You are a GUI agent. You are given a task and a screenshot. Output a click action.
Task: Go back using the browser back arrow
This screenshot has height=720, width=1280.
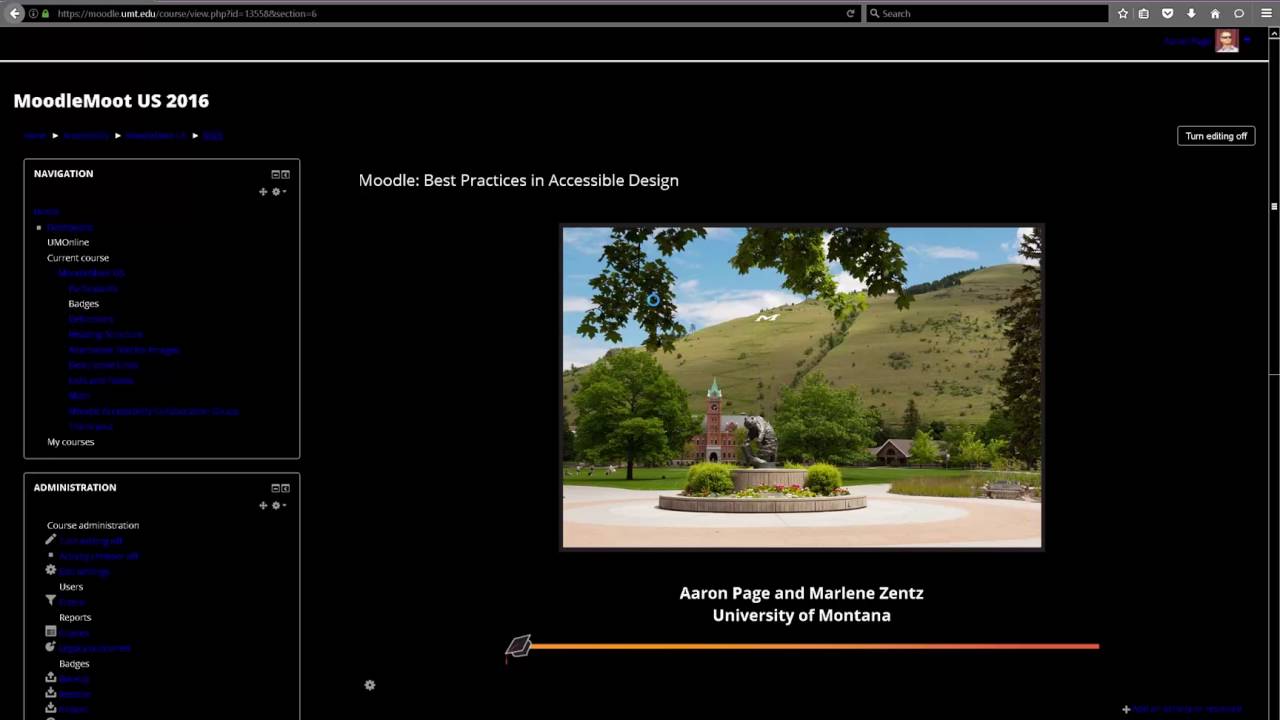15,13
